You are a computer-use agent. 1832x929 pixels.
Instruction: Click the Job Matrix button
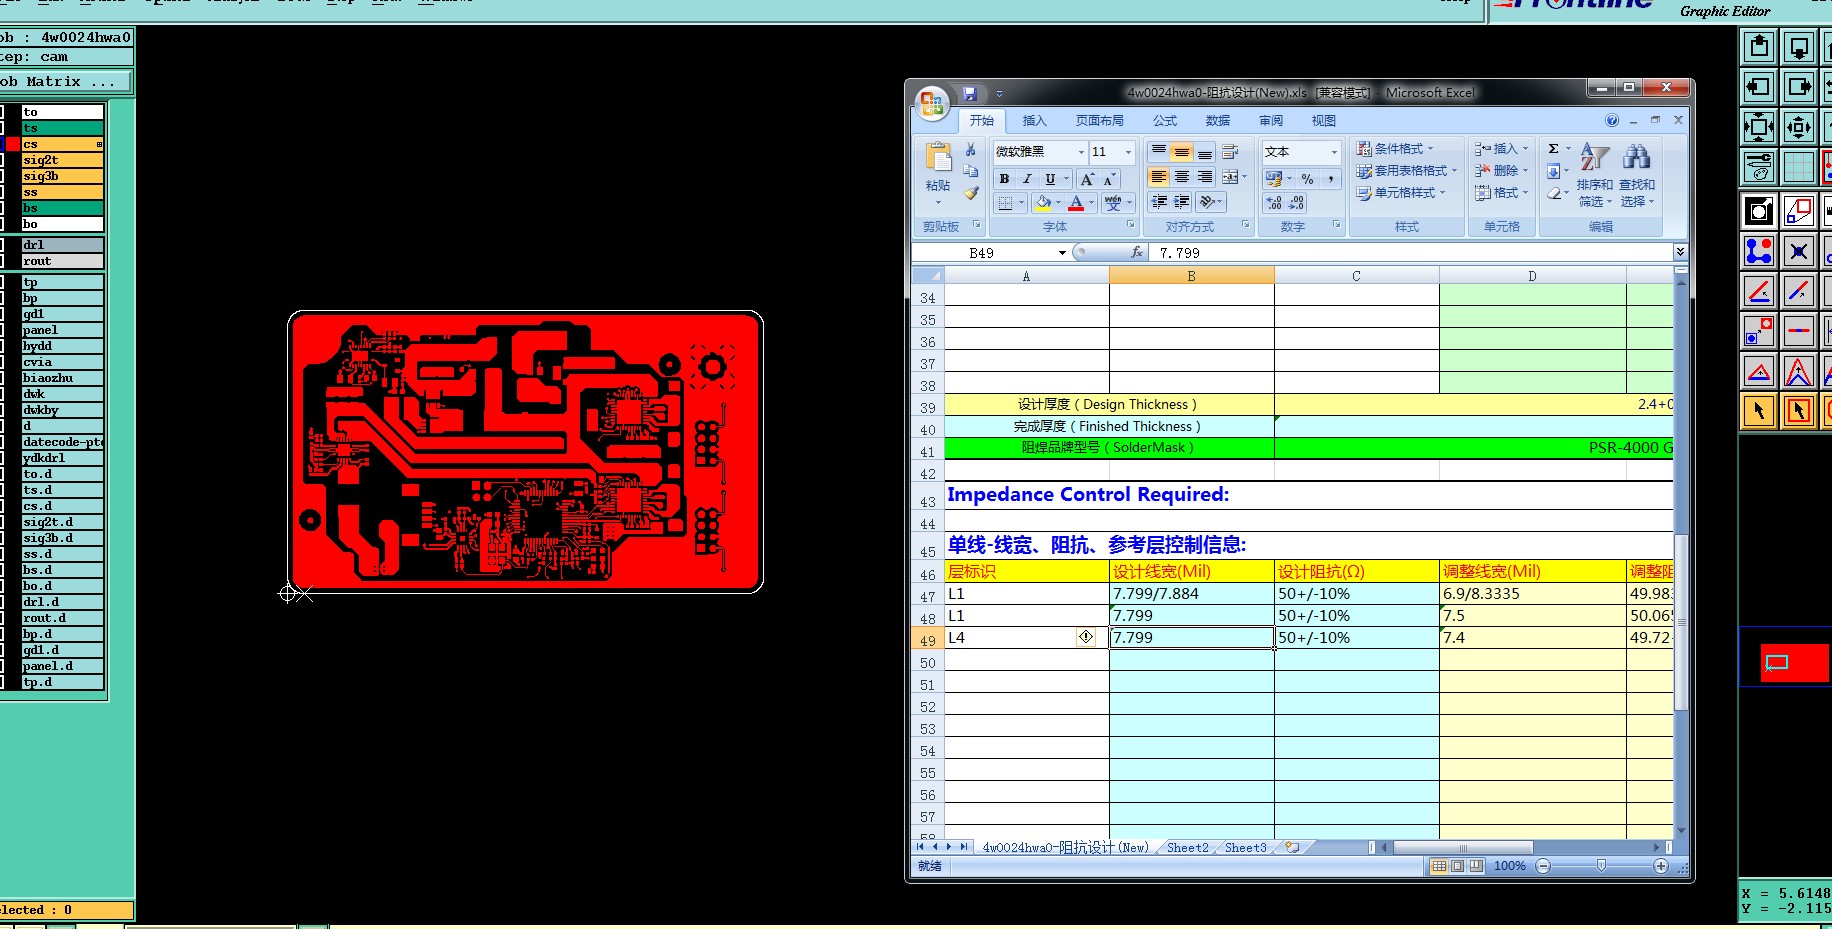click(x=66, y=82)
